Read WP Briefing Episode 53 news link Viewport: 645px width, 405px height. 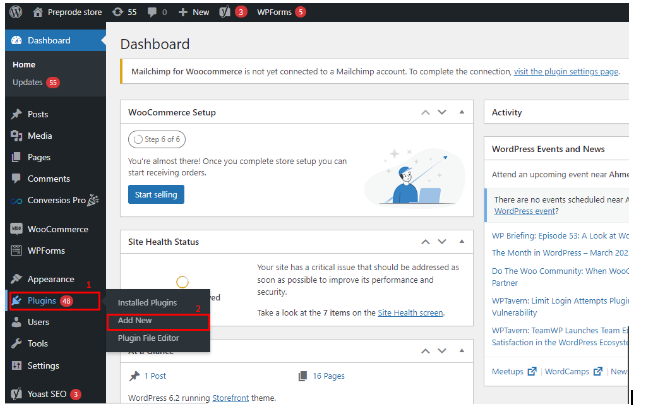point(560,236)
